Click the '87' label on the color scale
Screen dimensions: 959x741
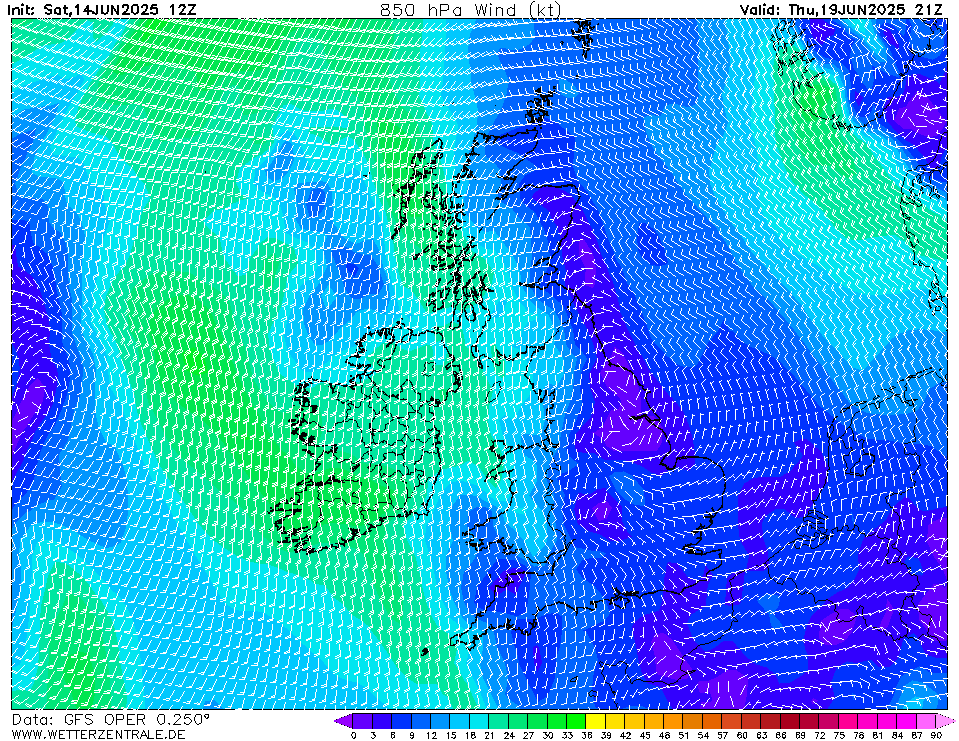(917, 735)
